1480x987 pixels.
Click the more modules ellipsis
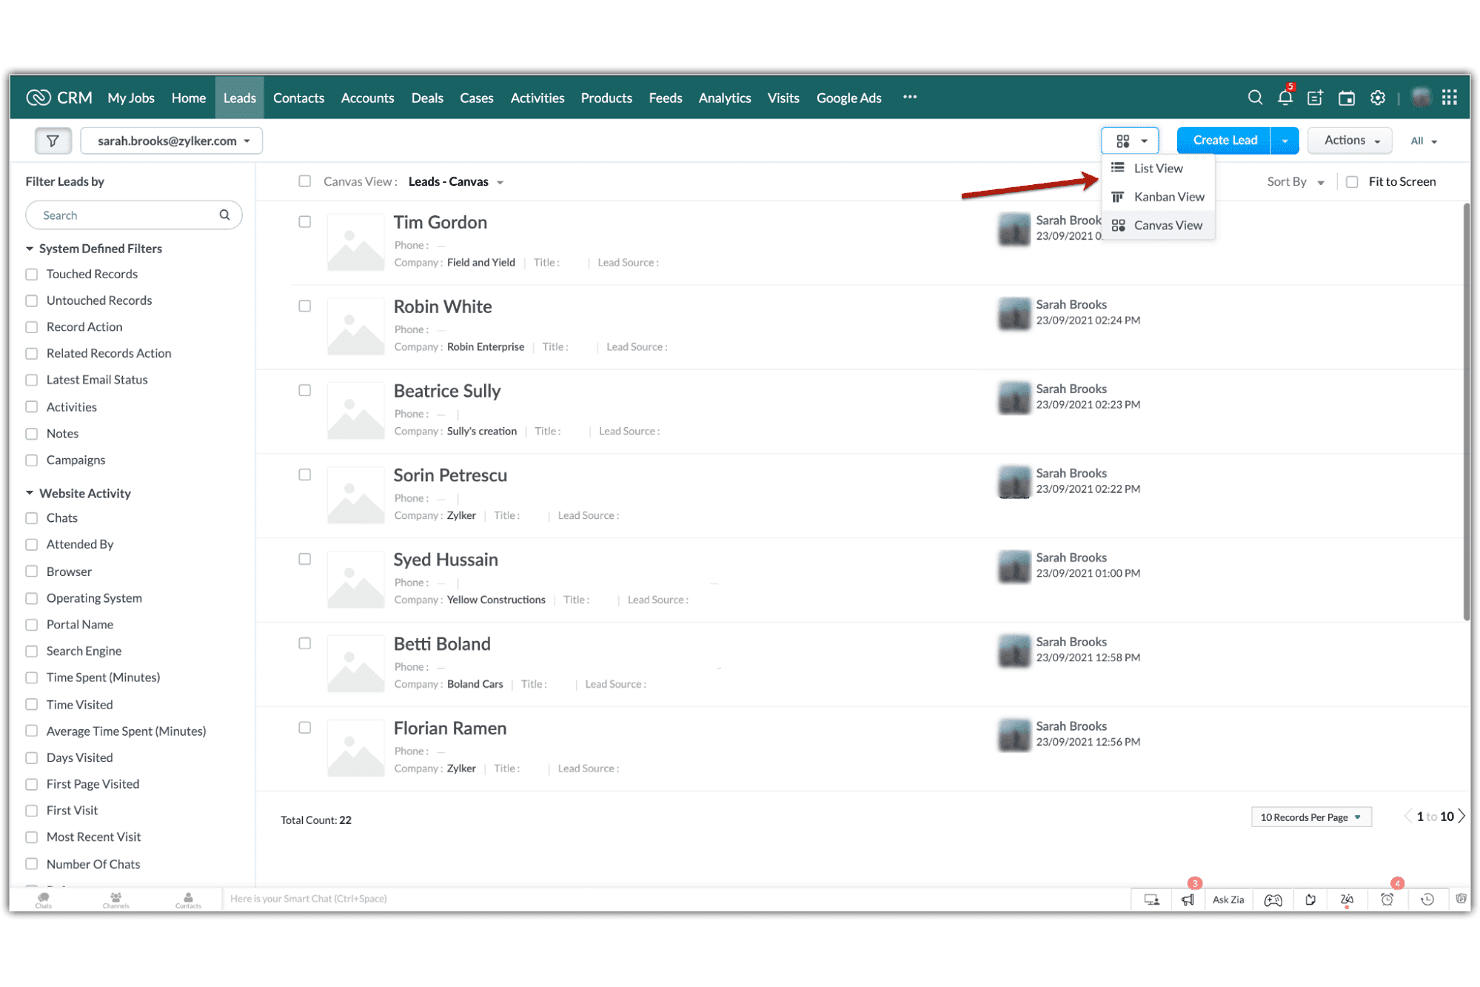pos(910,97)
